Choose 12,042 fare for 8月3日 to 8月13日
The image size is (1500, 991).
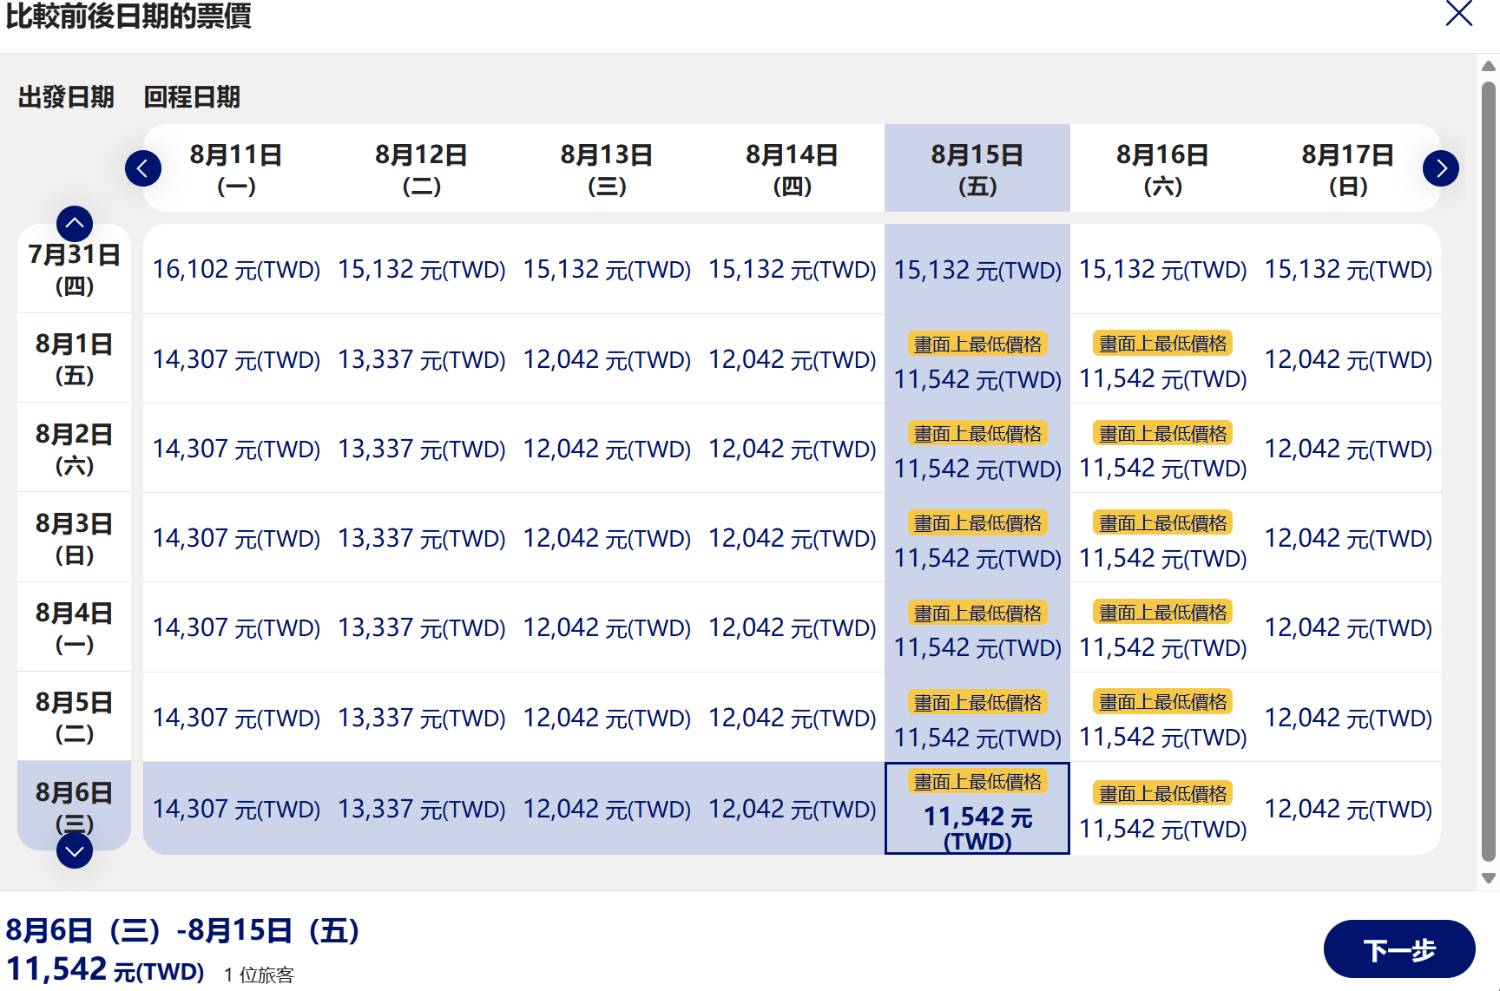[607, 538]
